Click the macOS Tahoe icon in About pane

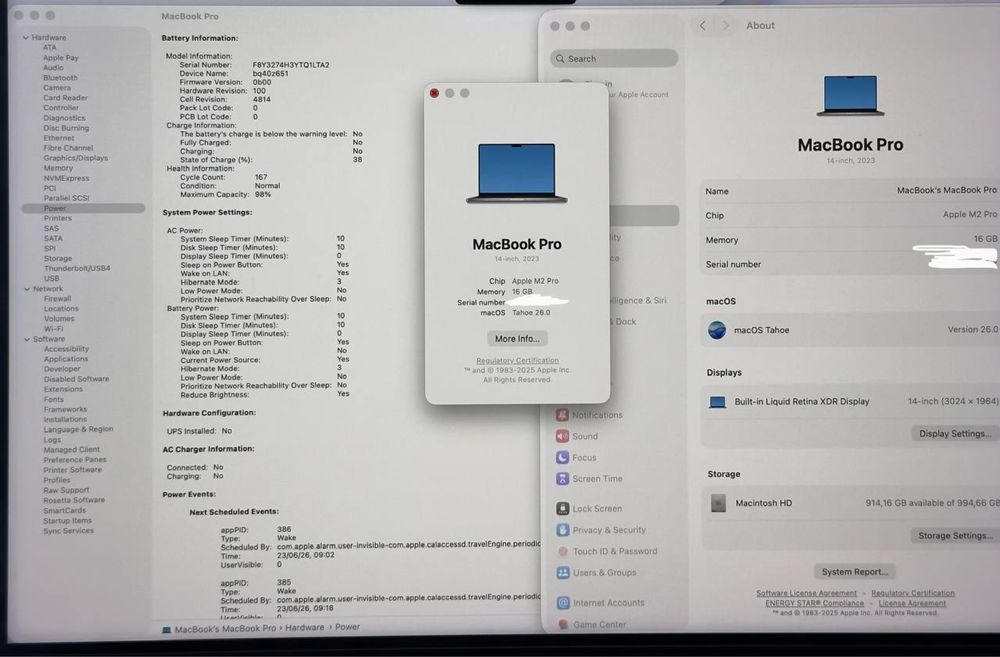click(x=717, y=330)
